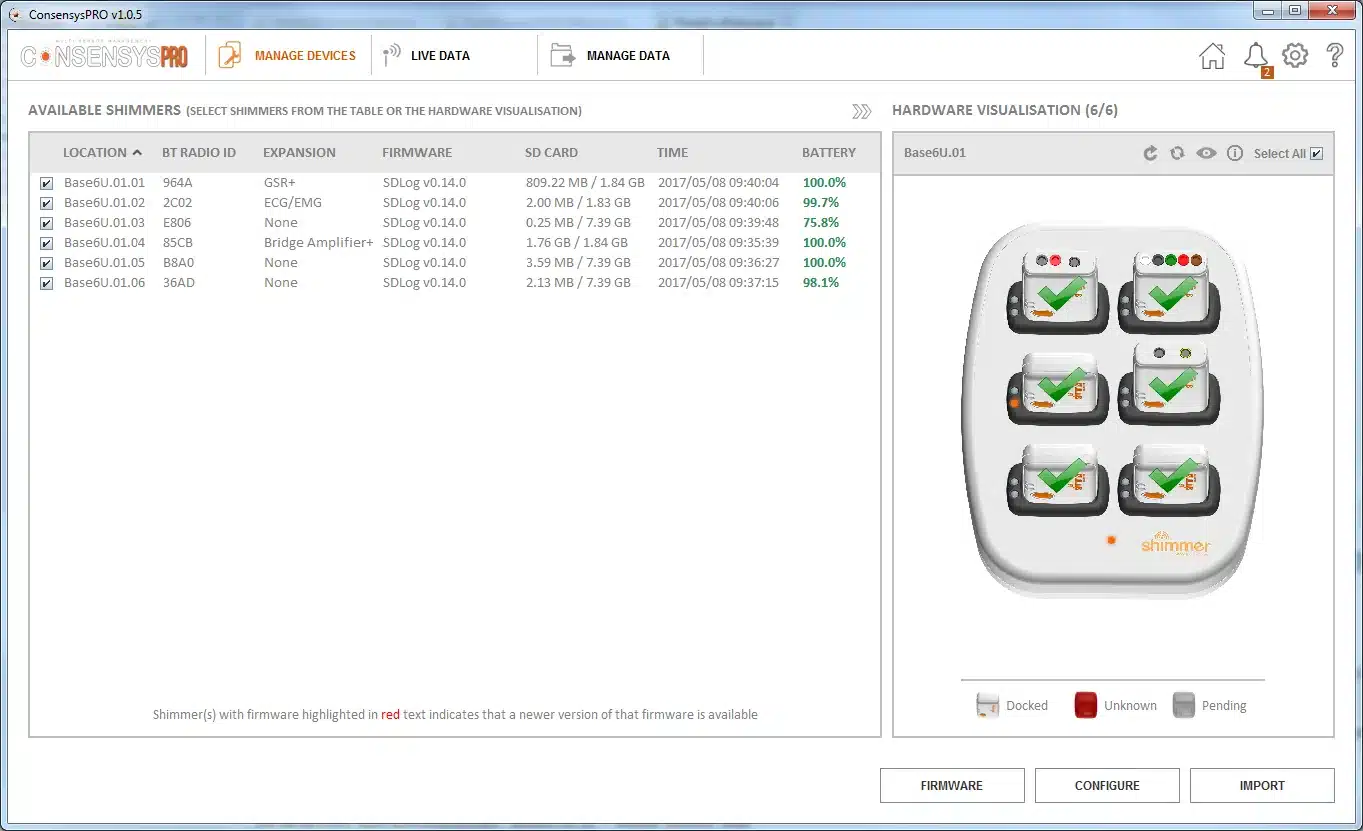This screenshot has width=1363, height=831.
Task: Click the ConsensysPRO logo
Action: [x=104, y=57]
